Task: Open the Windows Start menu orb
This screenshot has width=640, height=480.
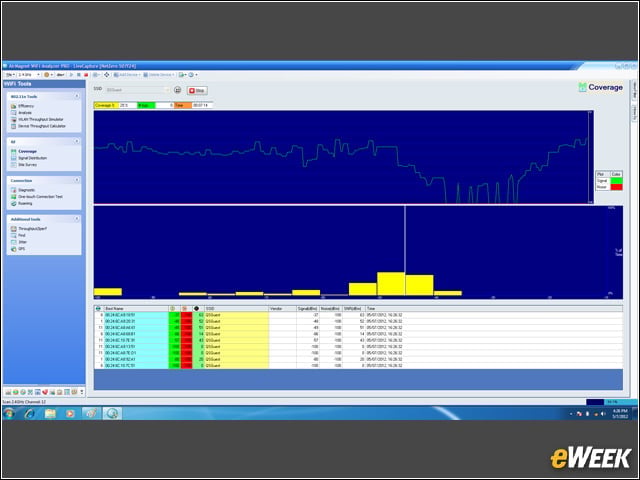Action: [9, 413]
